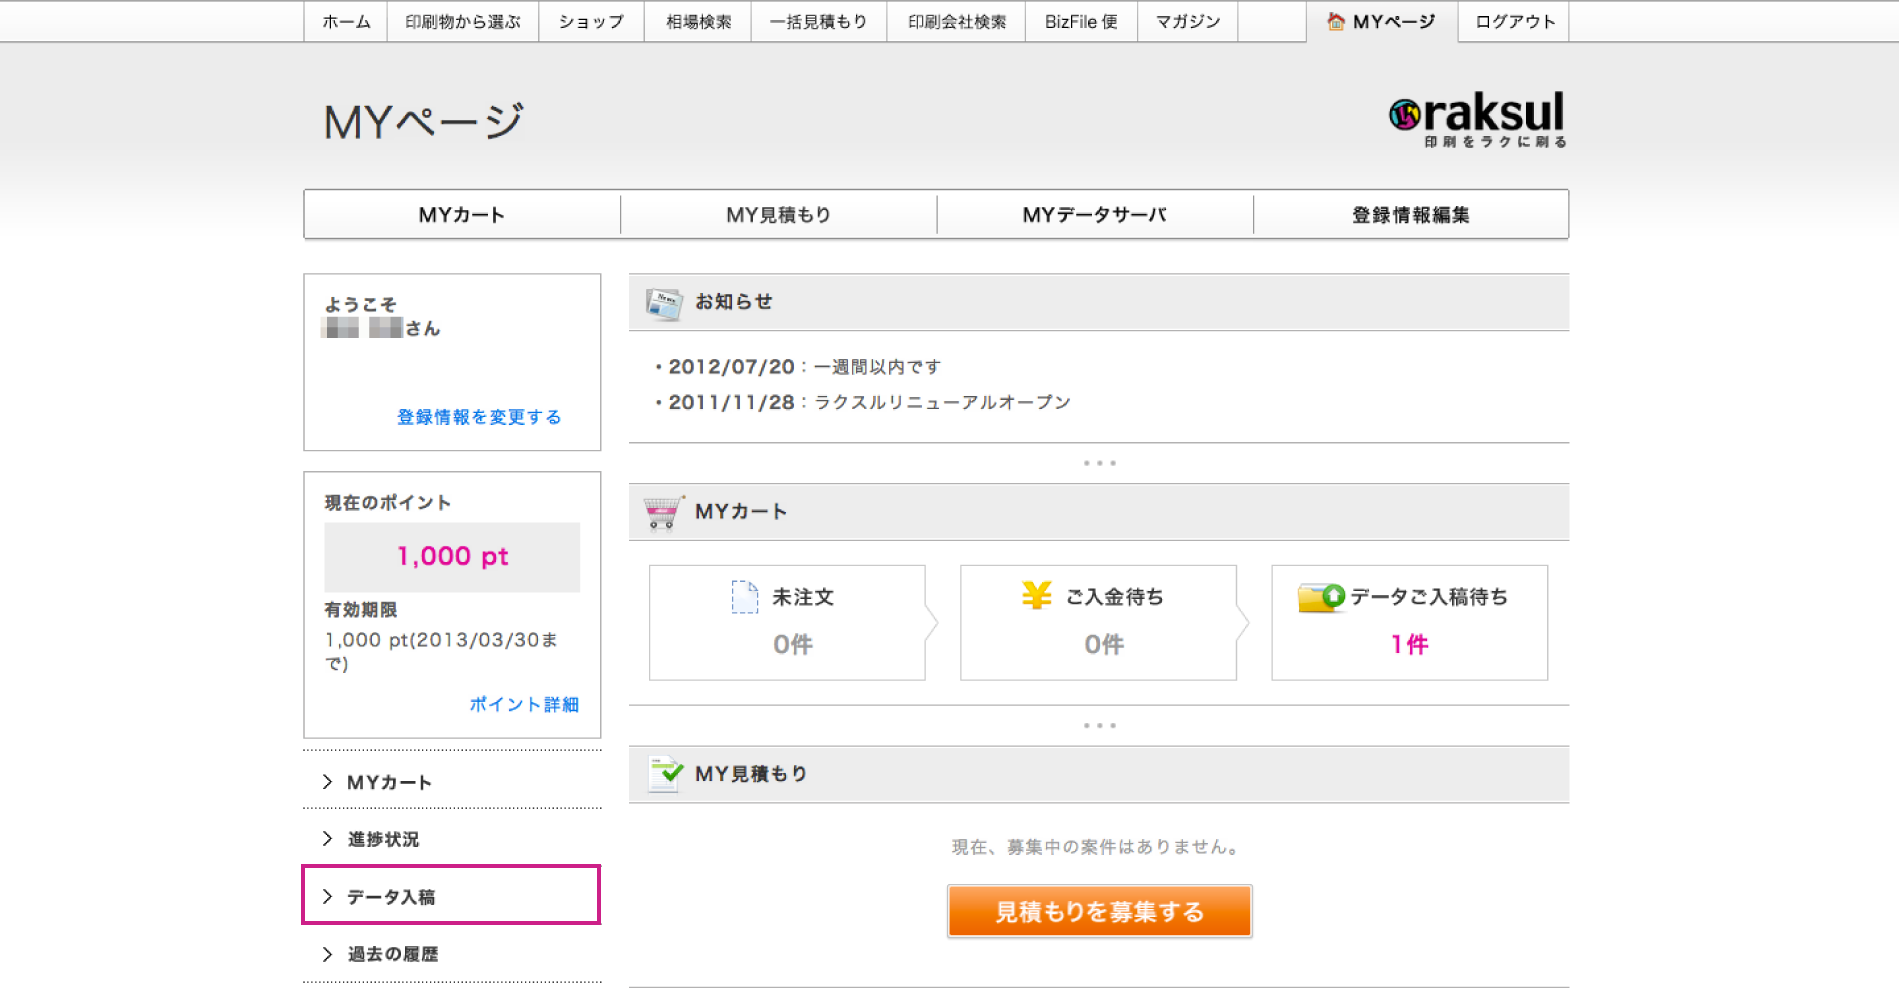The image size is (1899, 992).
Task: Switch to the MY見積もり tab
Action: coord(778,215)
